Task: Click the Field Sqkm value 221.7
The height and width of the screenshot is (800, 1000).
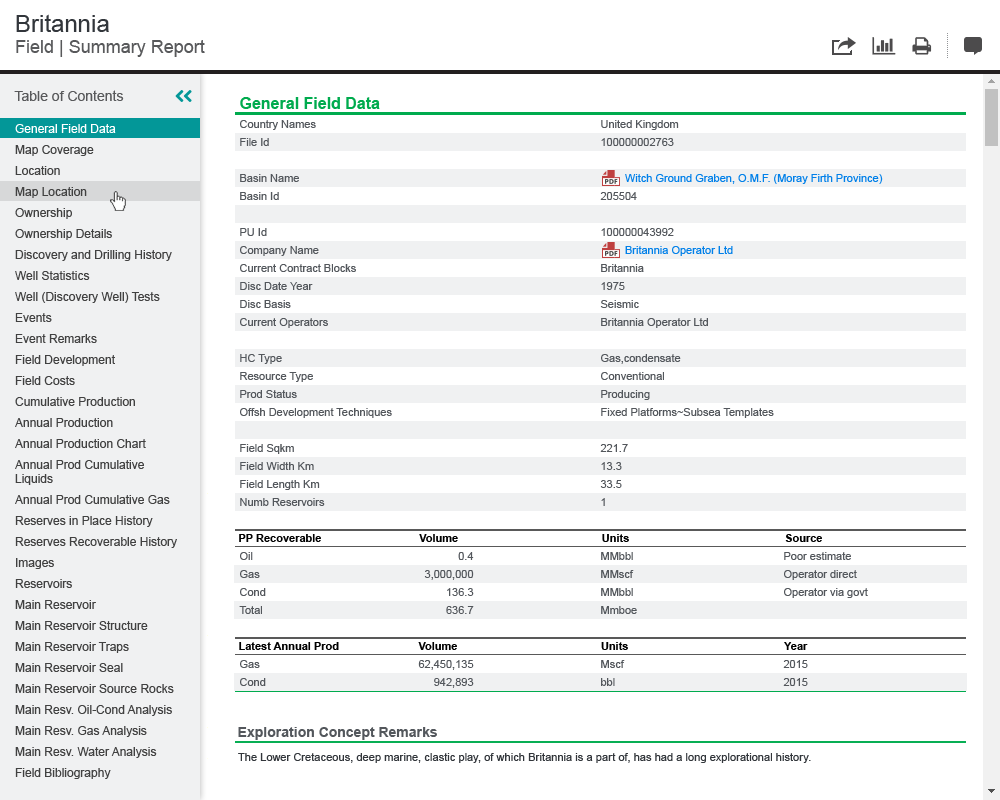Action: [x=614, y=448]
